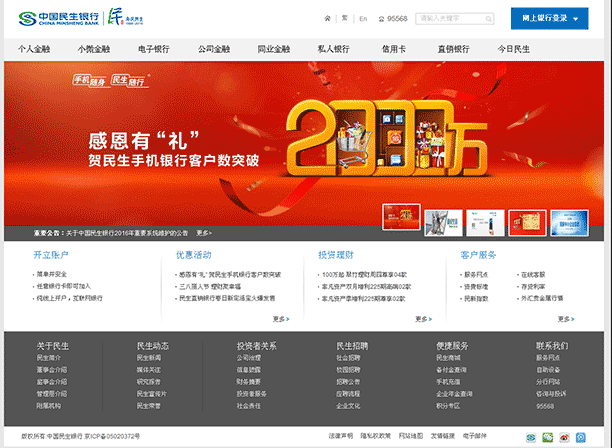Screen dimensions: 612x448
Task: Open 小微金融 menu
Action: tap(94, 49)
